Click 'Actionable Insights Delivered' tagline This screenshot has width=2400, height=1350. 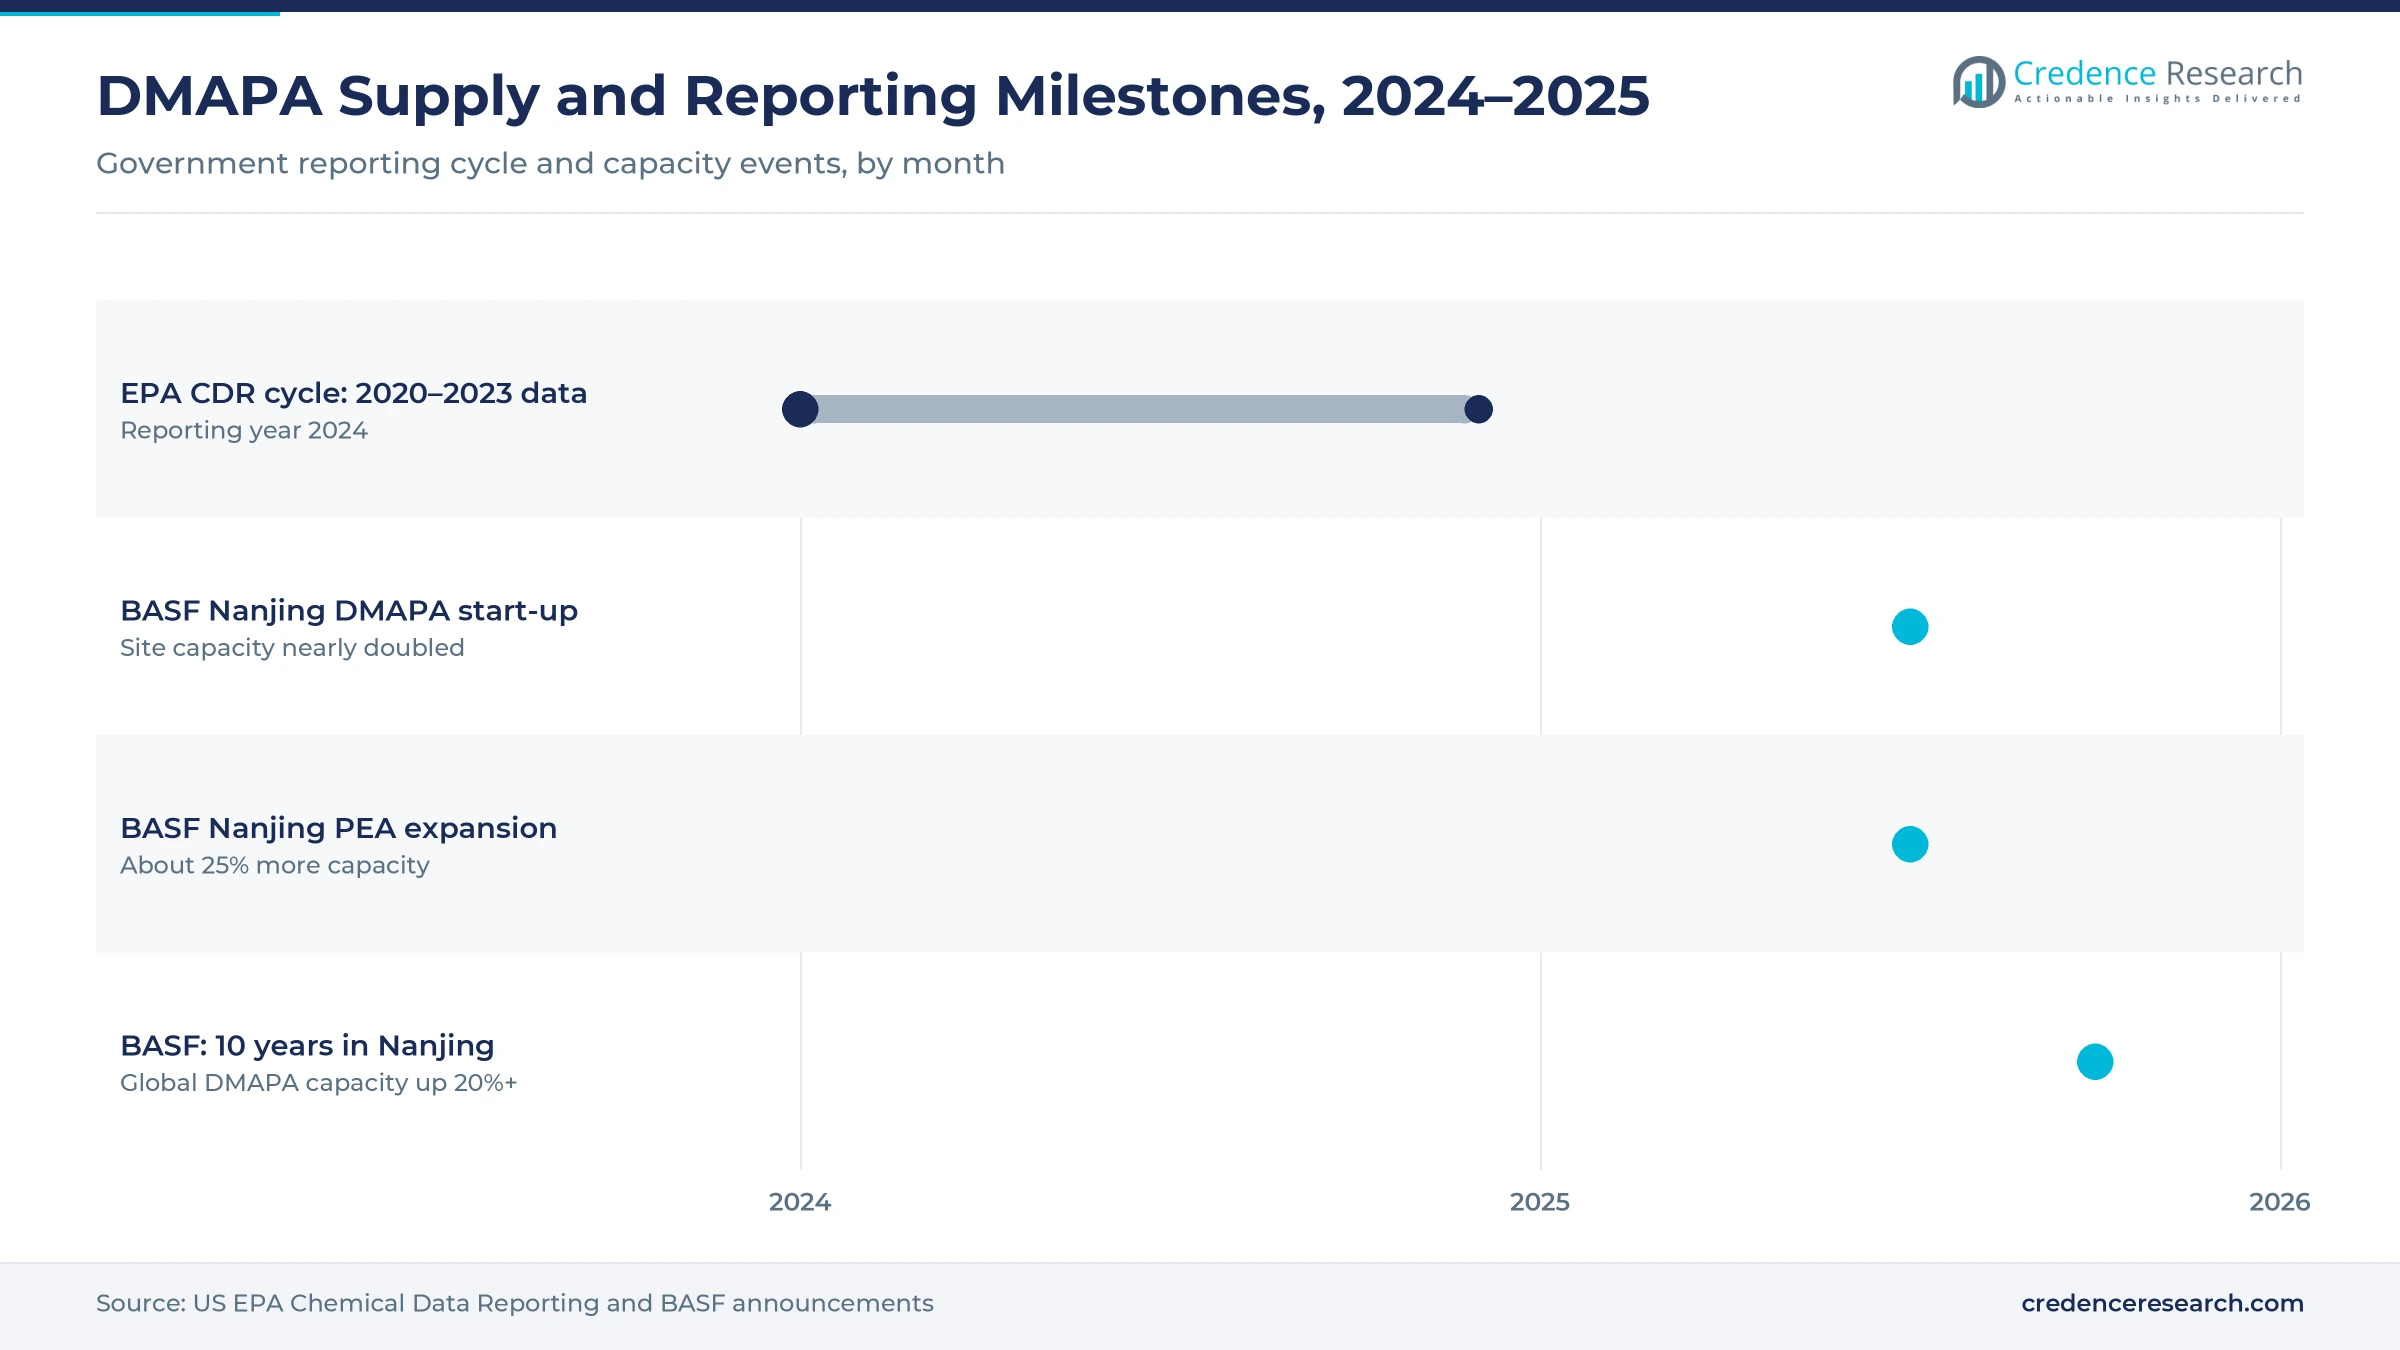2157,99
